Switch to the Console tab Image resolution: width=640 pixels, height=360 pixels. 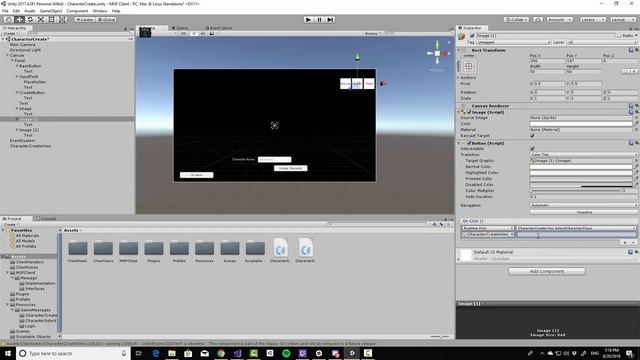pyautogui.click(x=46, y=219)
